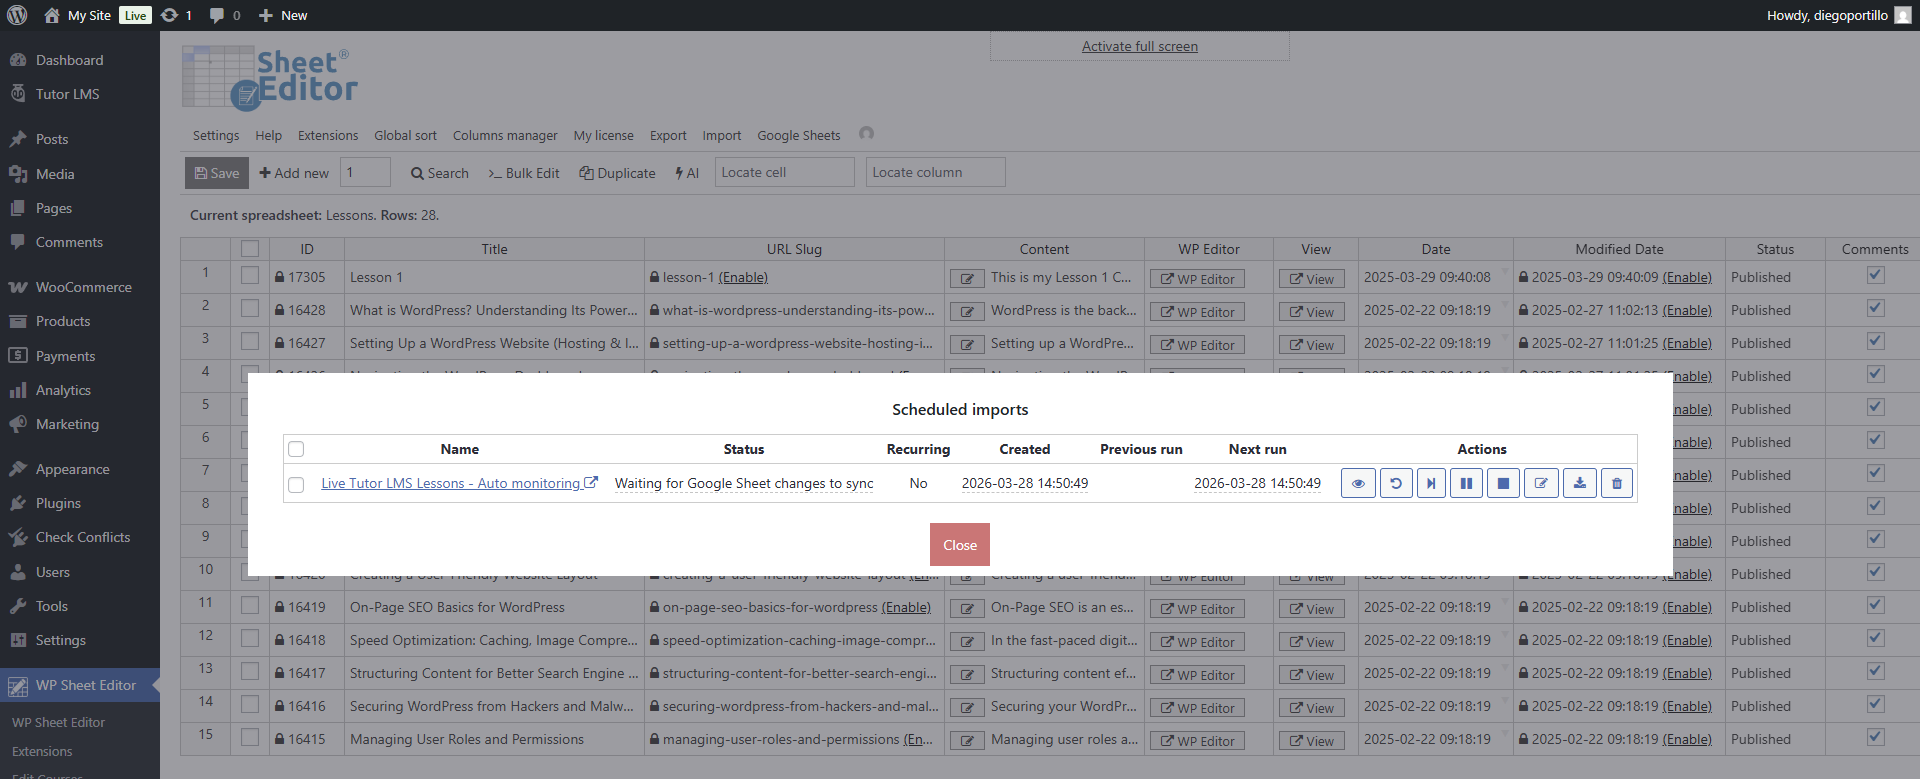Tick row checkbox for ID 17305
Viewport: 1920px width, 779px height.
point(250,276)
